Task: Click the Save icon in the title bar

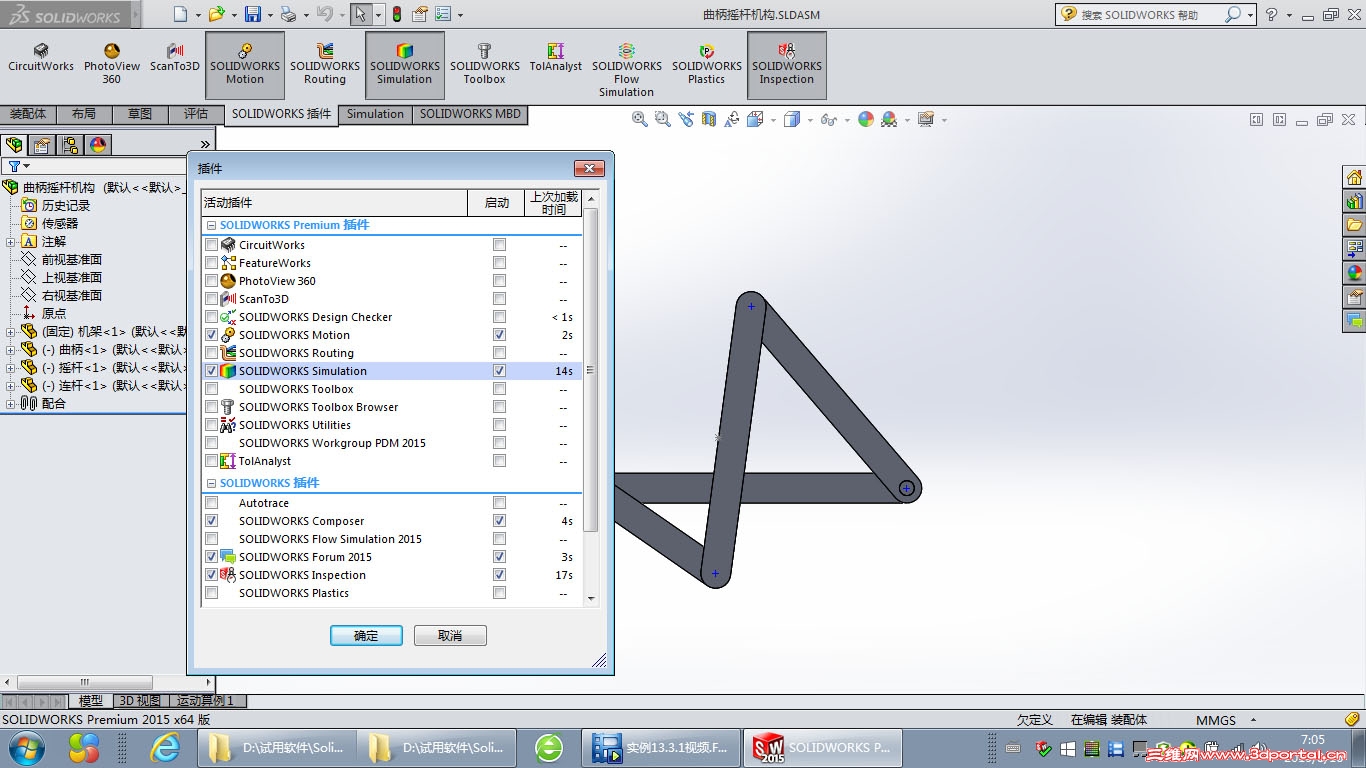Action: 253,14
